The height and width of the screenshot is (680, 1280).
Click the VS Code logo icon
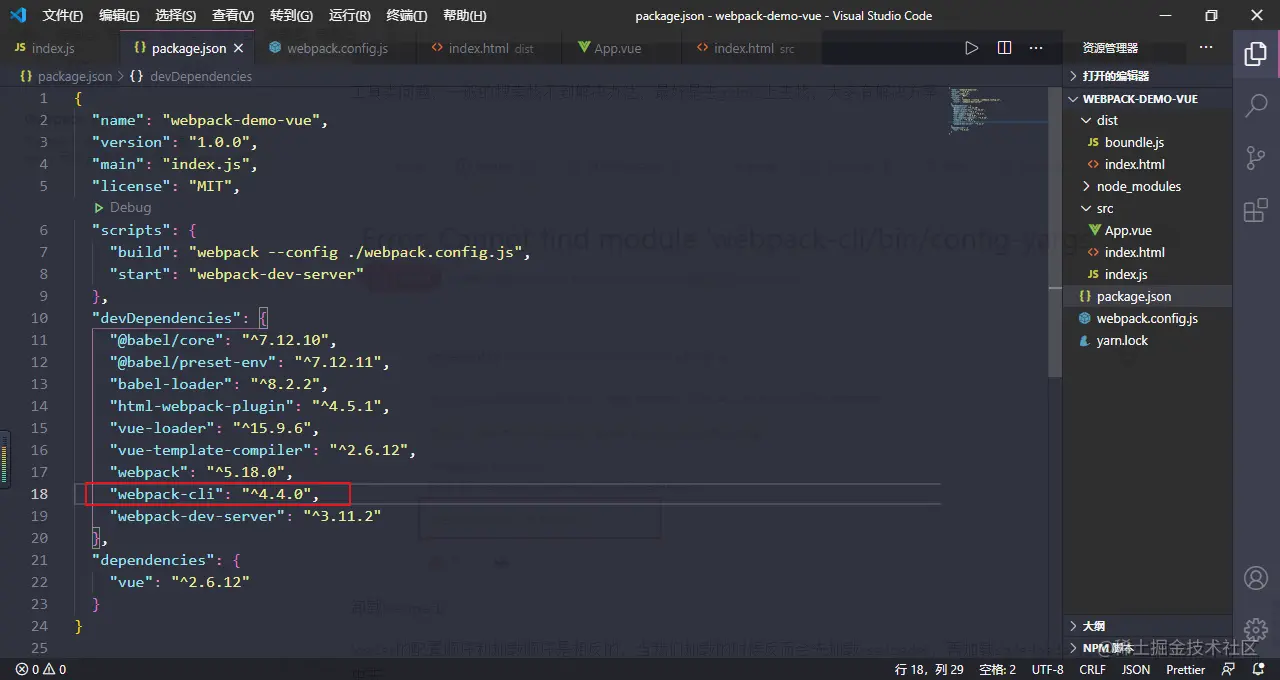pyautogui.click(x=17, y=15)
